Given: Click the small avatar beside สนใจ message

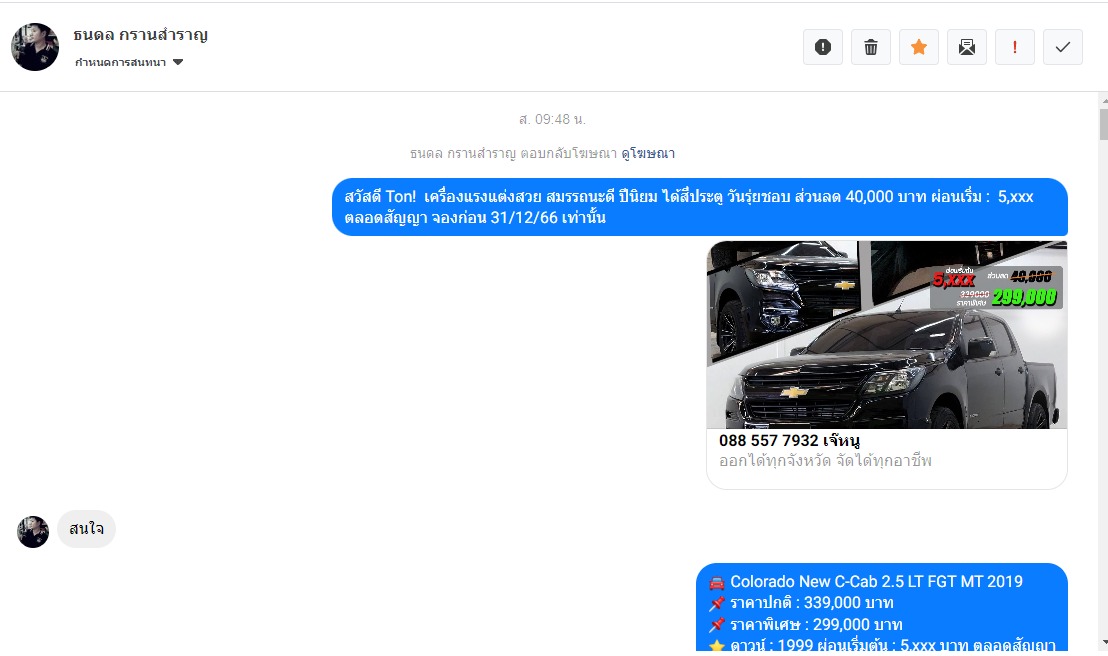Looking at the screenshot, I should pos(33,532).
